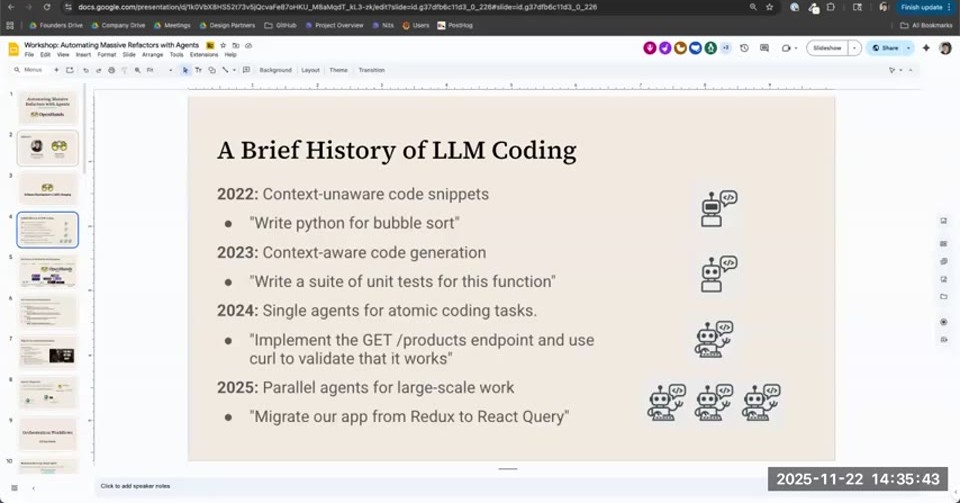Open the Fit zoom level dropdown
Screen dimensions: 960x503
(159, 70)
